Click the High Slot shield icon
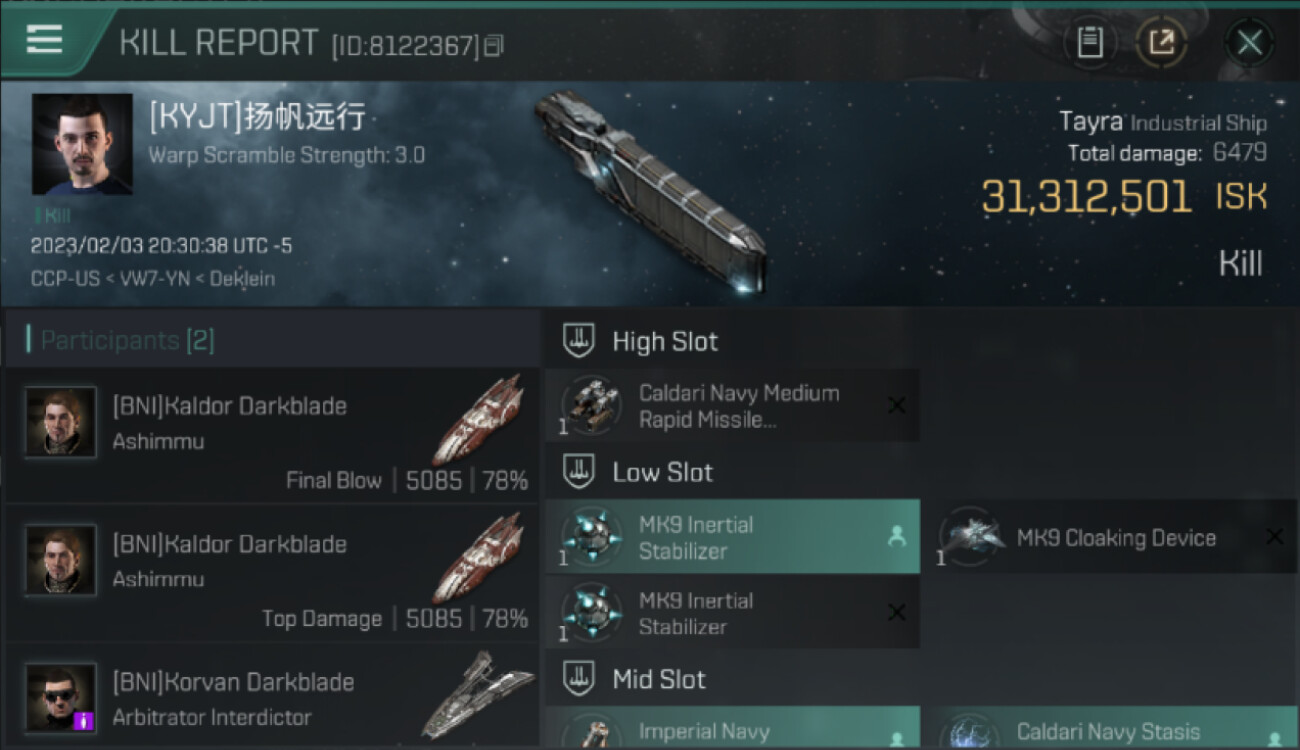 tap(578, 341)
